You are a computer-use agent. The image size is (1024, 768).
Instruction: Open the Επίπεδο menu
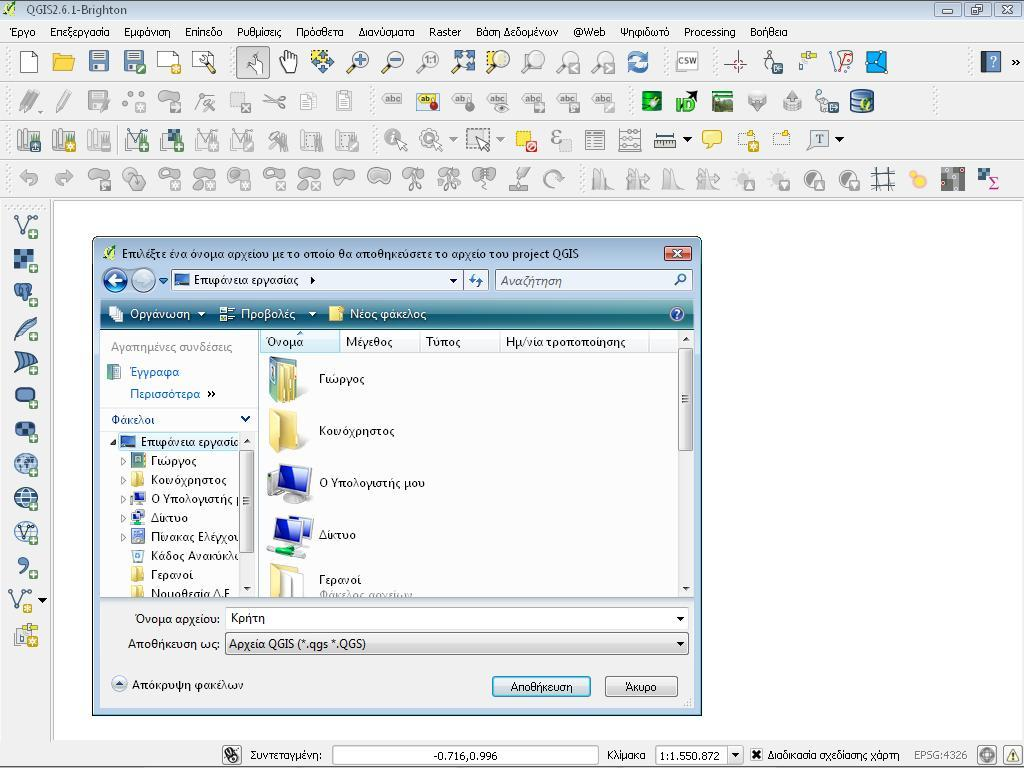(204, 32)
